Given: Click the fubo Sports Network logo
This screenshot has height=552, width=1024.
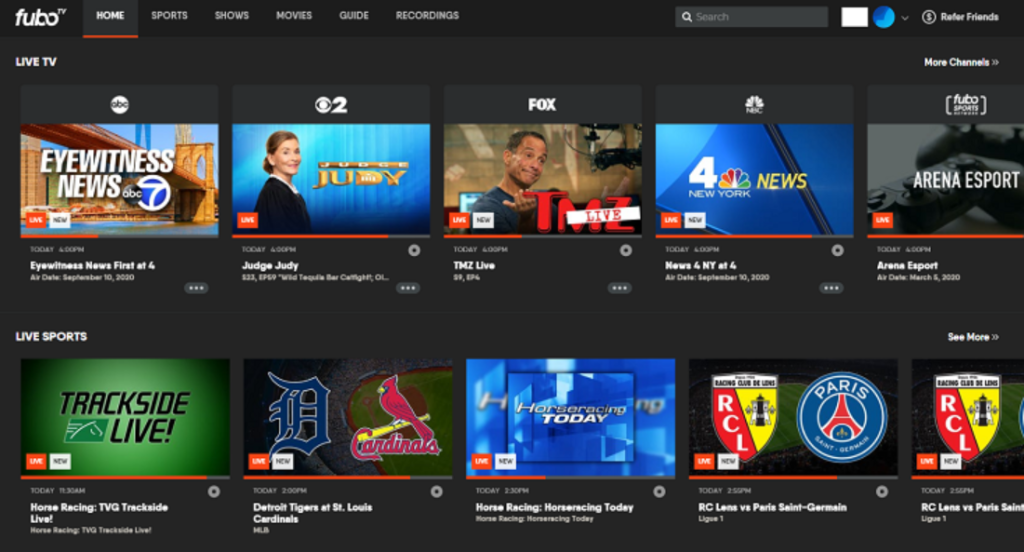Looking at the screenshot, I should (966, 105).
